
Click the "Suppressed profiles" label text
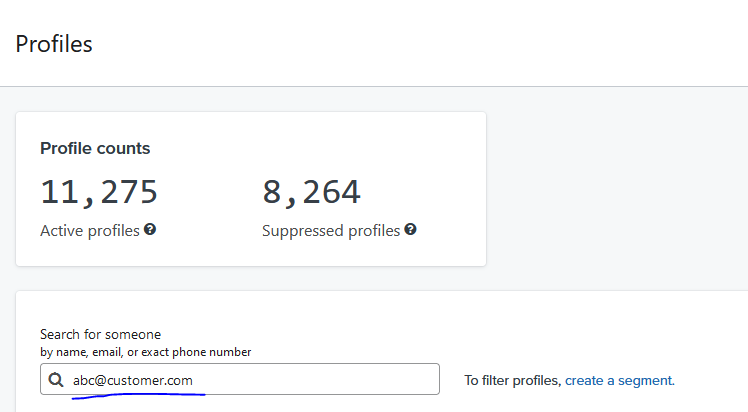coord(330,231)
